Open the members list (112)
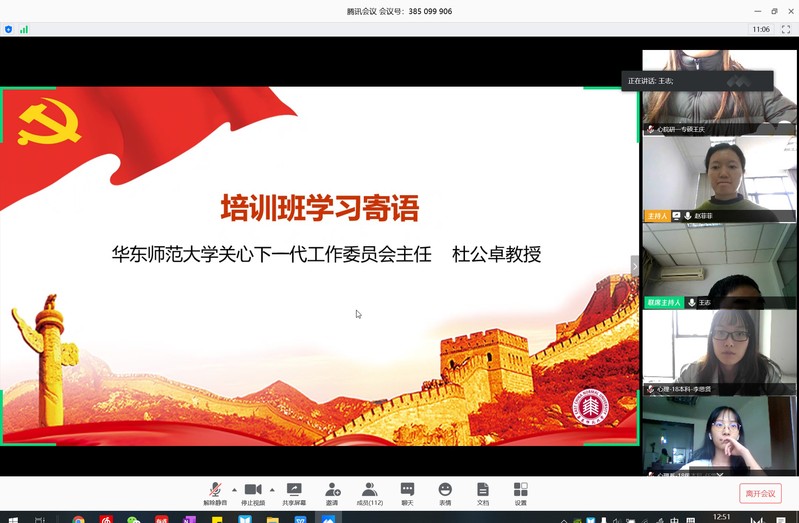Viewport: 799px width, 523px height. pyautogui.click(x=370, y=490)
